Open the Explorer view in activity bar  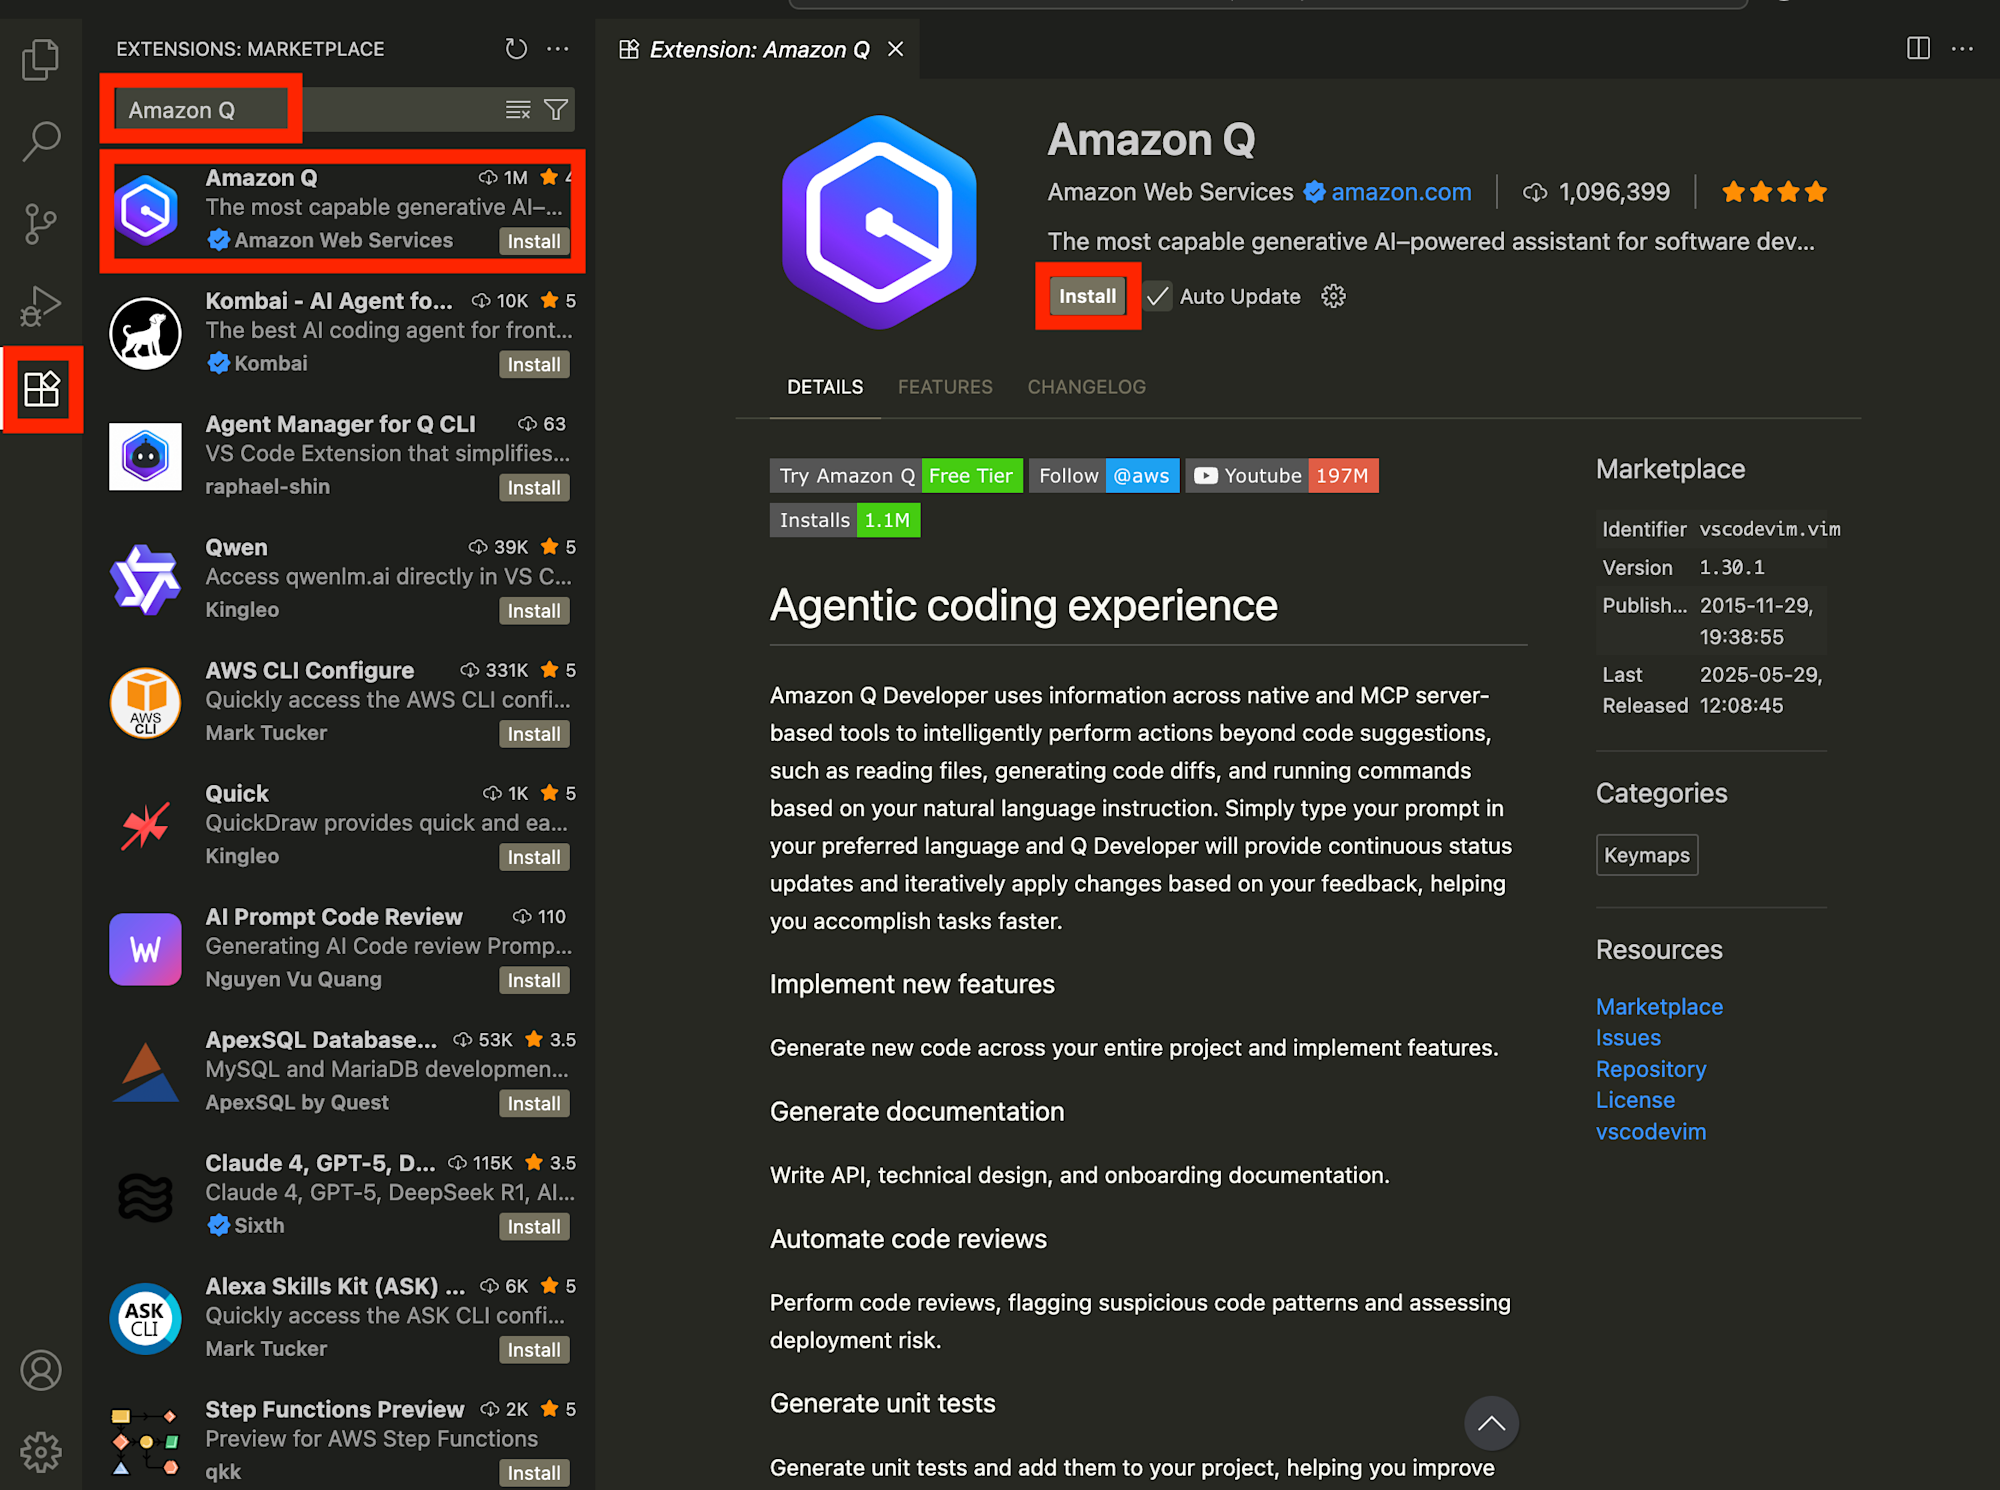click(40, 60)
